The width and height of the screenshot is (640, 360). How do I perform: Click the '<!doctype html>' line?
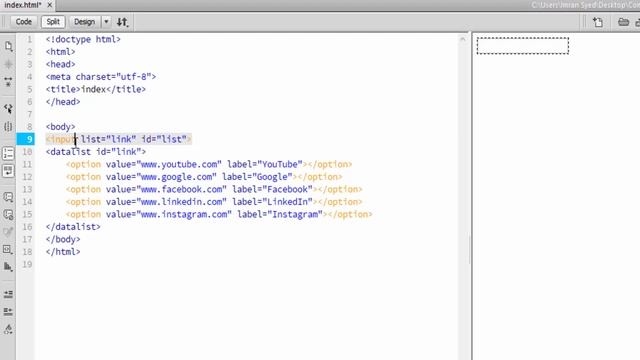tap(83, 39)
